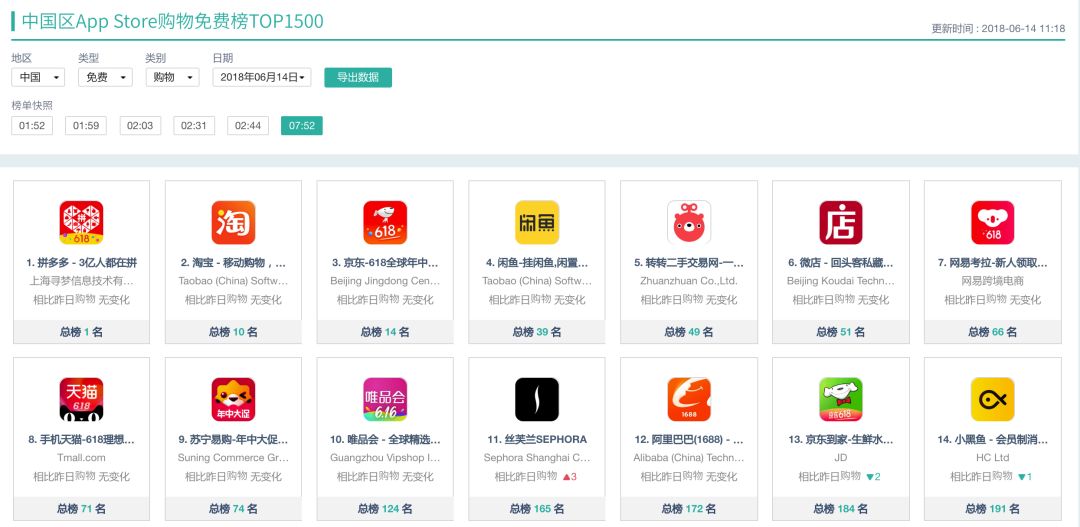Select the 02:31 snapshot
Viewport: 1080px width, 527px height.
(194, 125)
